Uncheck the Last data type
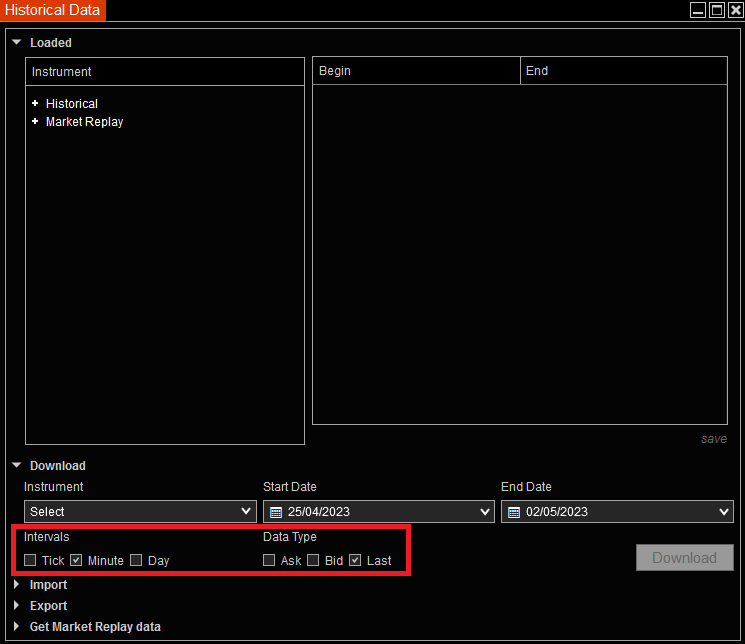This screenshot has width=745, height=644. tap(355, 560)
